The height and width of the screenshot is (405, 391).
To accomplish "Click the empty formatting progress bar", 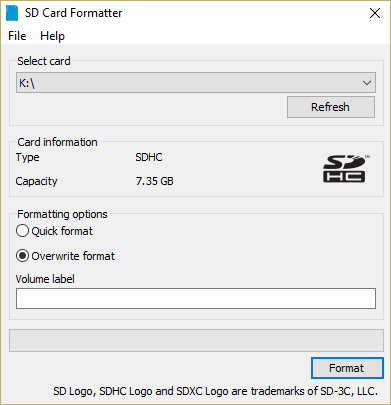I will pyautogui.click(x=196, y=340).
